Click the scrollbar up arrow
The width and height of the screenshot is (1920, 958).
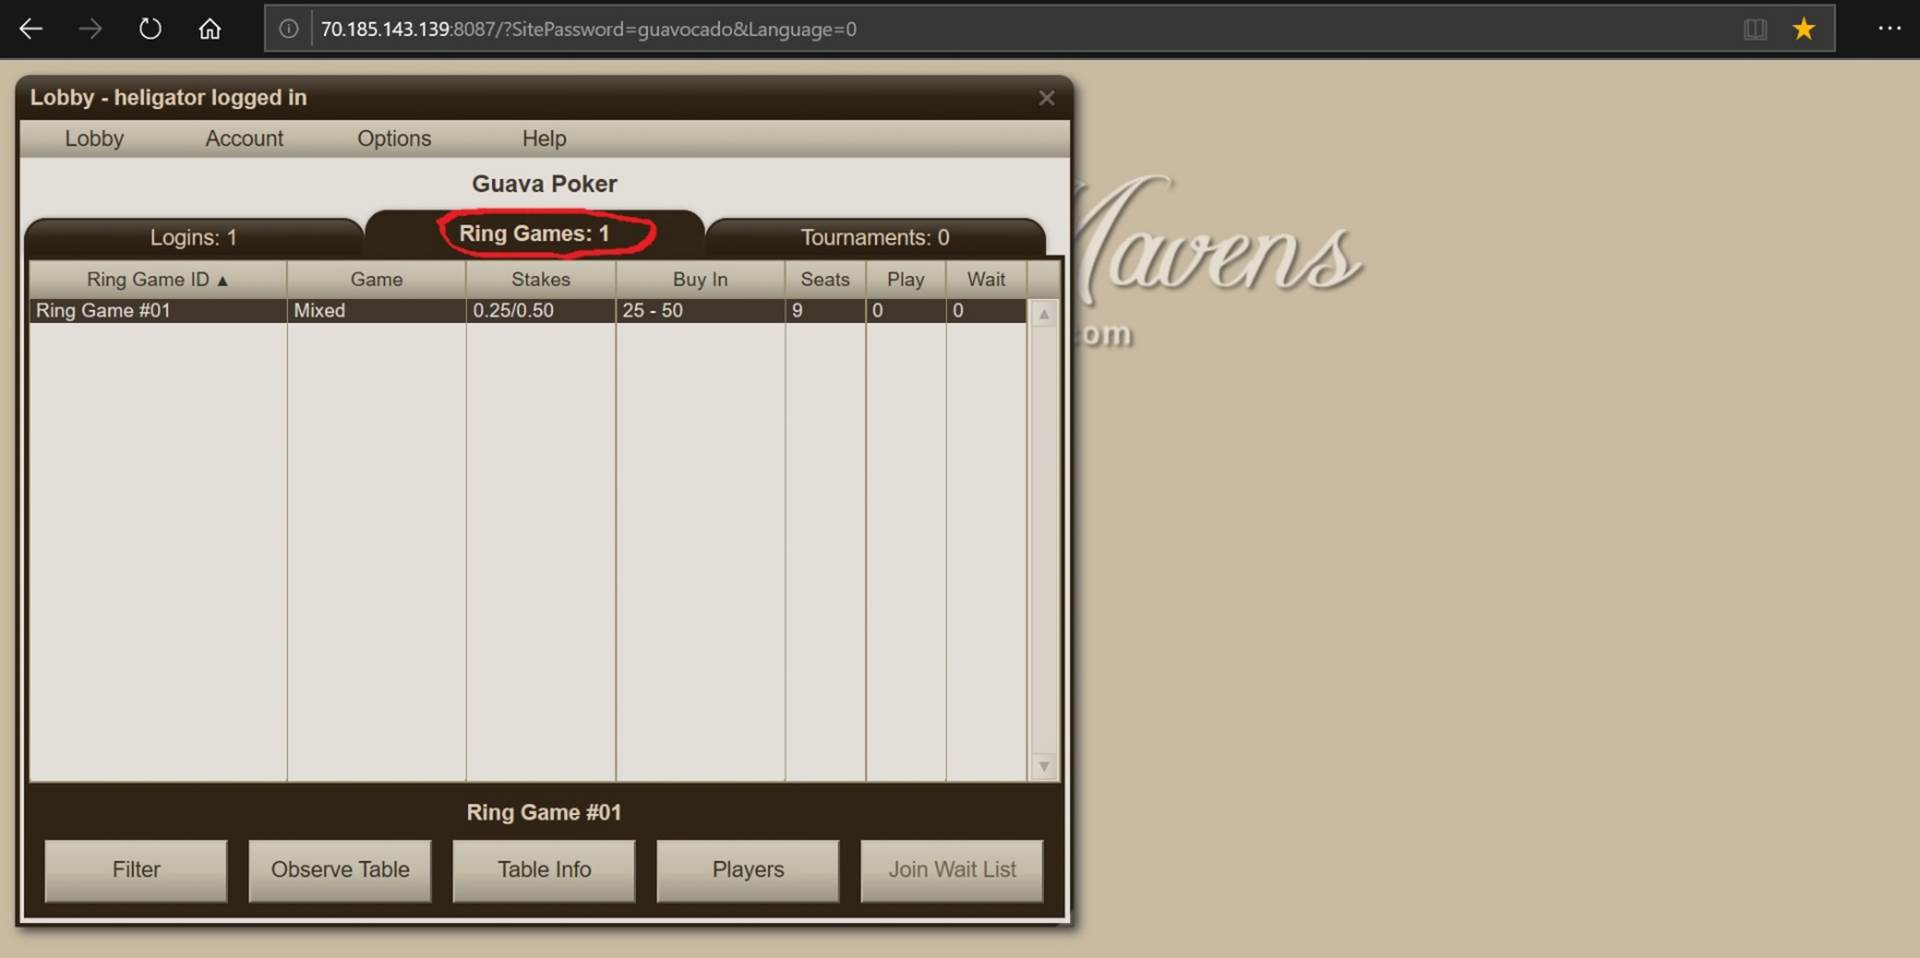[1044, 313]
